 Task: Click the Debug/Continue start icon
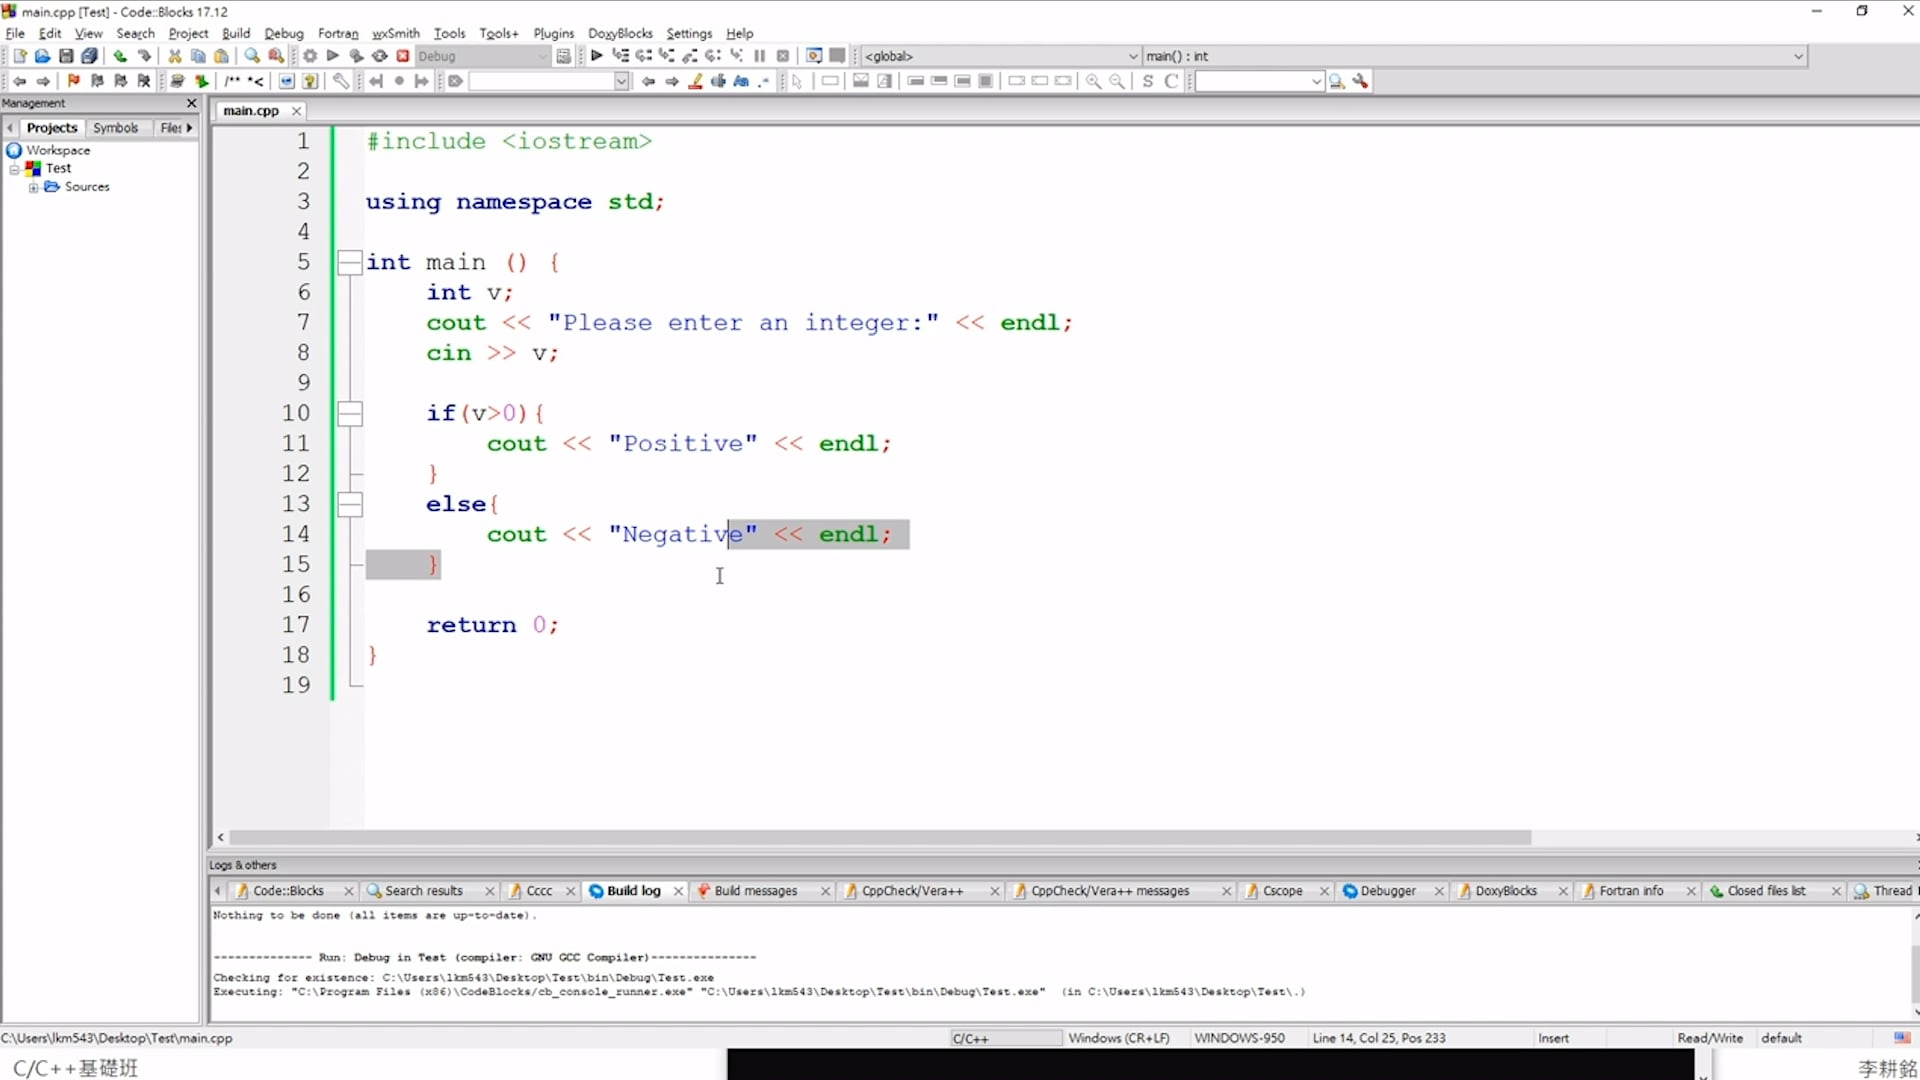pyautogui.click(x=597, y=56)
